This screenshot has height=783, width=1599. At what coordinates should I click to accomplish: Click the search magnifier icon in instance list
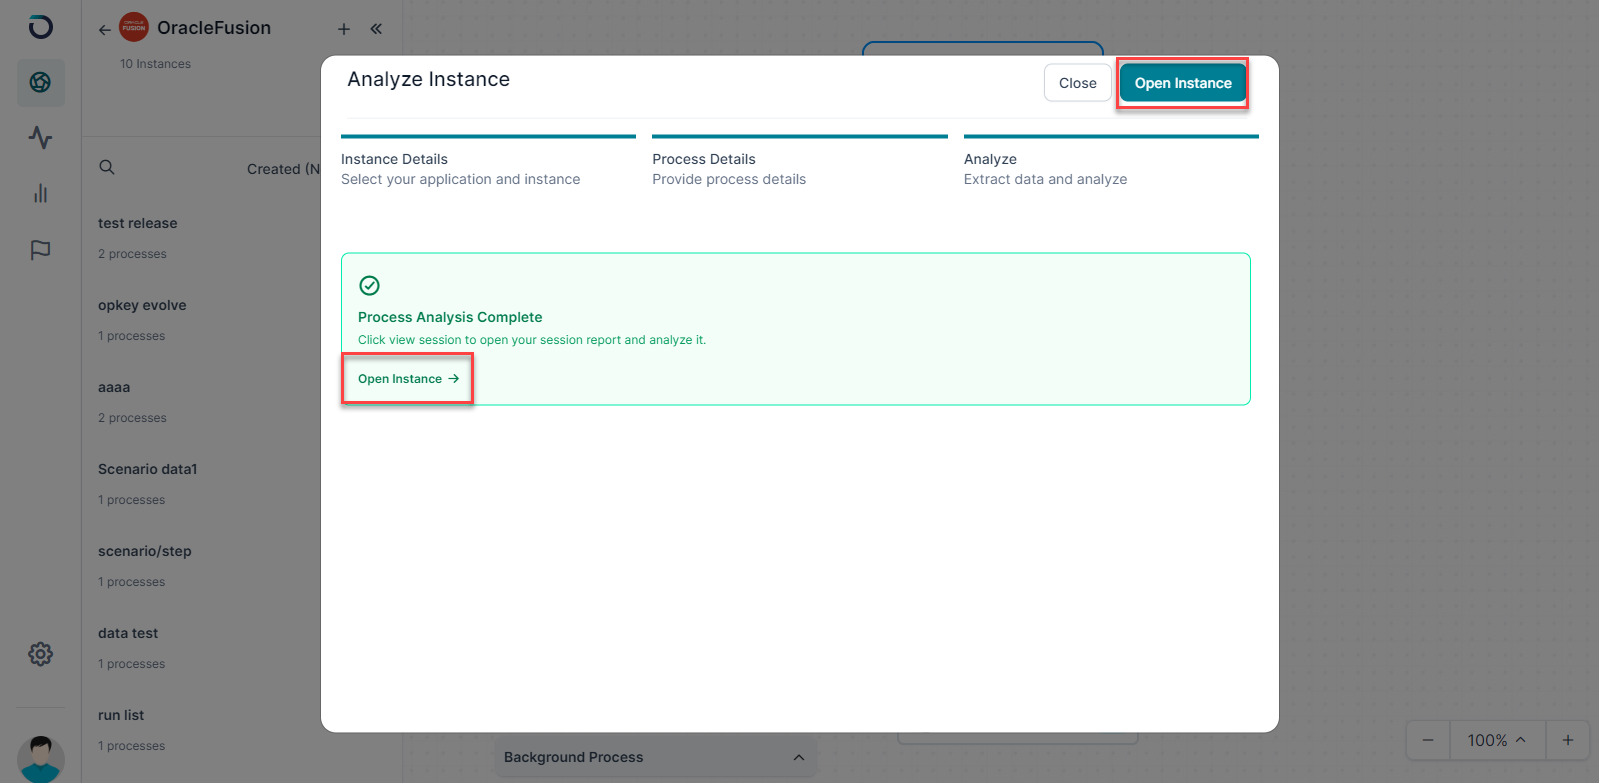107,167
